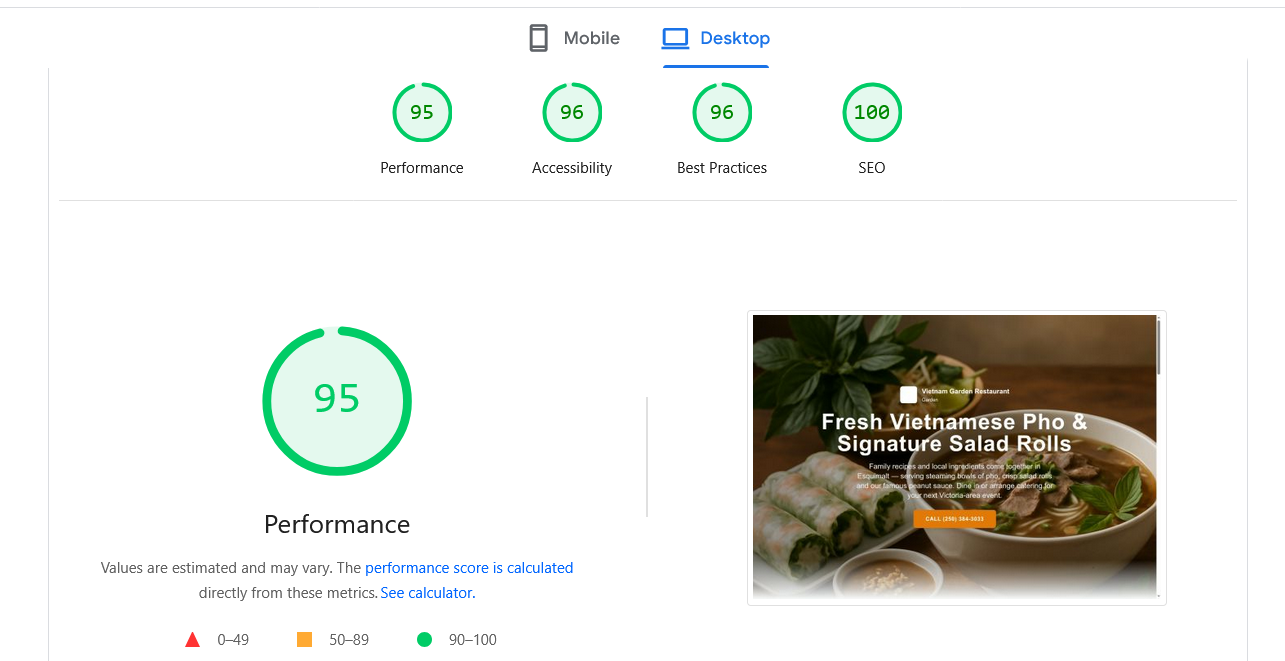Select the Accessibility gauge showing 96
This screenshot has width=1285, height=661.
pos(572,112)
